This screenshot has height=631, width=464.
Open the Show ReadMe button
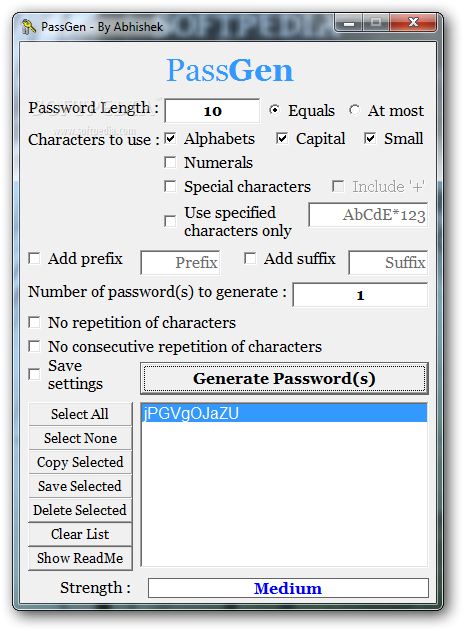(x=80, y=558)
